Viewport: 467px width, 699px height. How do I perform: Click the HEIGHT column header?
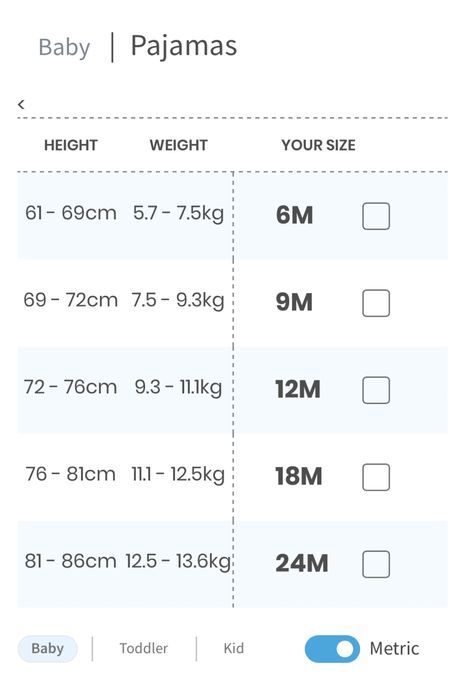point(70,145)
